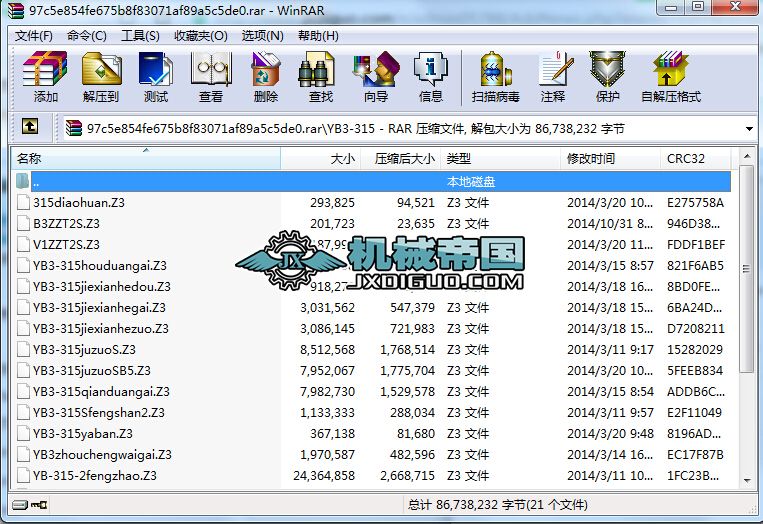Screen dimensions: 763x524
Task: Select file YB3-315Sfengshan2.Z3
Action: [x=99, y=413]
